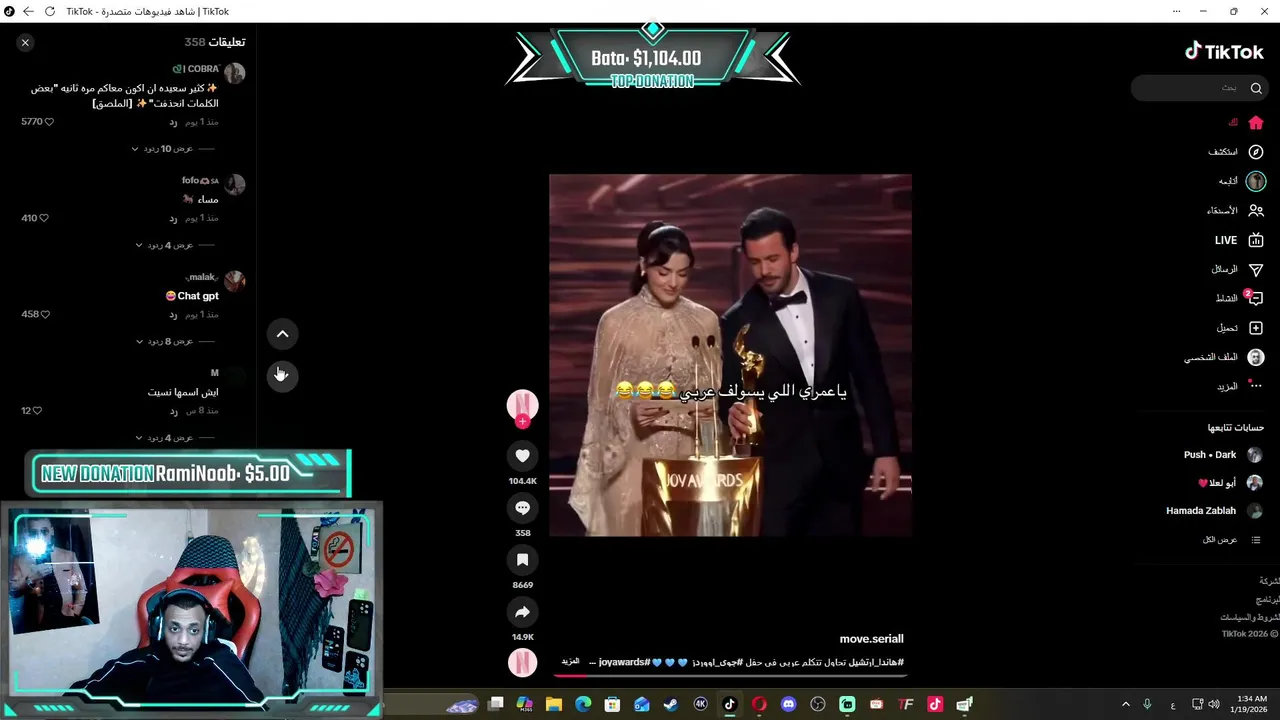This screenshot has height=720, width=1280.
Task: Bookmark the video with 8669 saves
Action: coord(522,560)
